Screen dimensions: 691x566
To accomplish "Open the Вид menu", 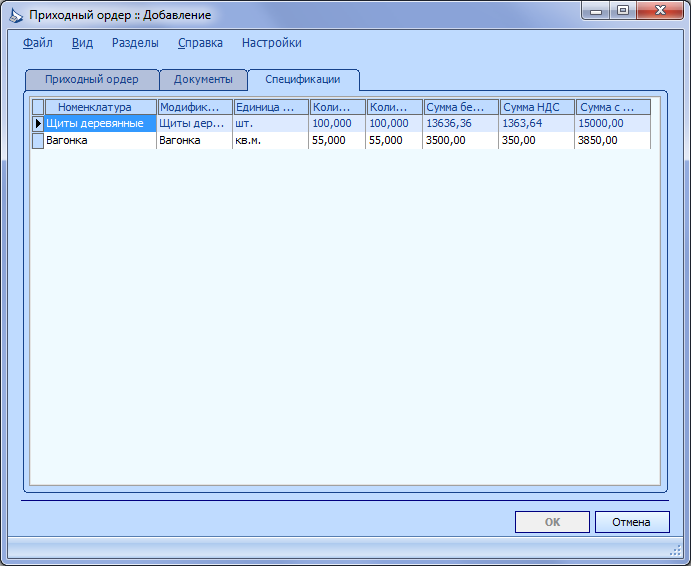I will pos(82,43).
